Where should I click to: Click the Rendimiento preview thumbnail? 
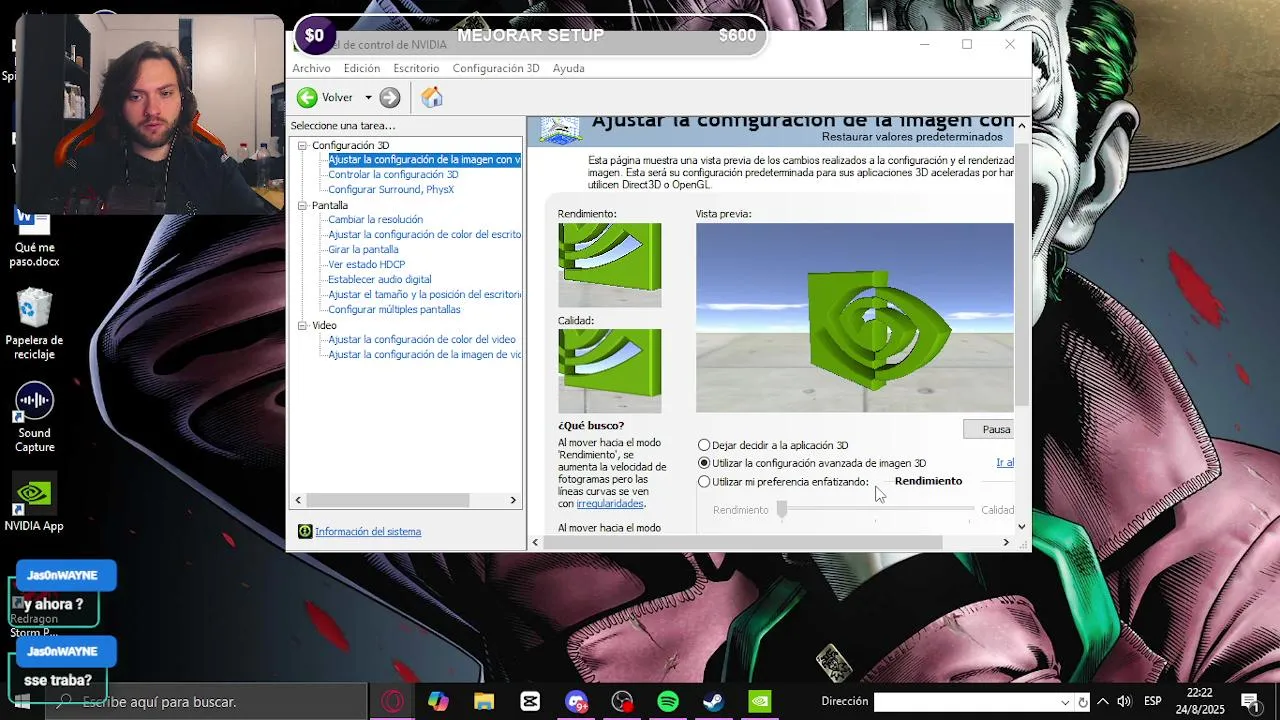coord(609,264)
